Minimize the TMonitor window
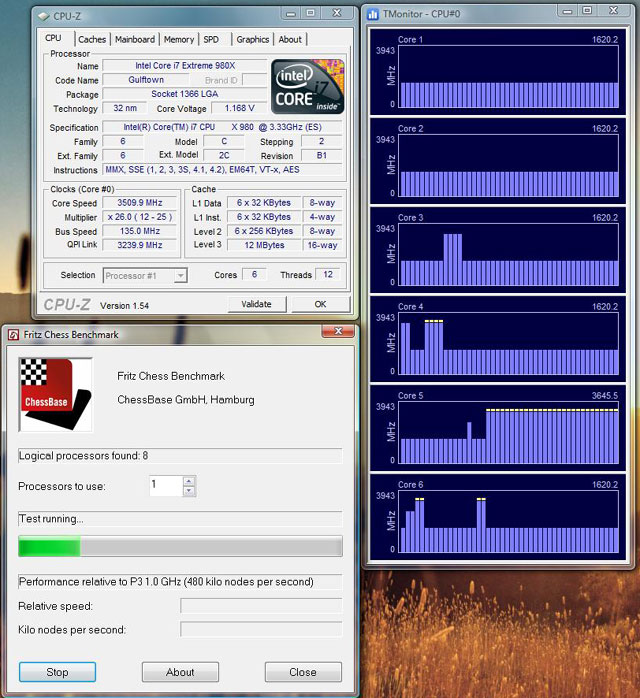 [x=567, y=11]
